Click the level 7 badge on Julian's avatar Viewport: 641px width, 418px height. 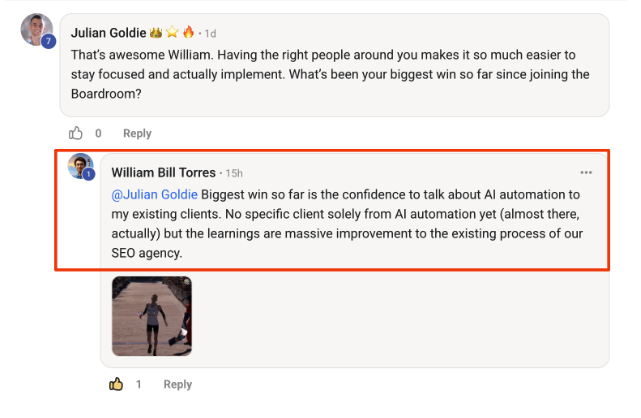(47, 42)
